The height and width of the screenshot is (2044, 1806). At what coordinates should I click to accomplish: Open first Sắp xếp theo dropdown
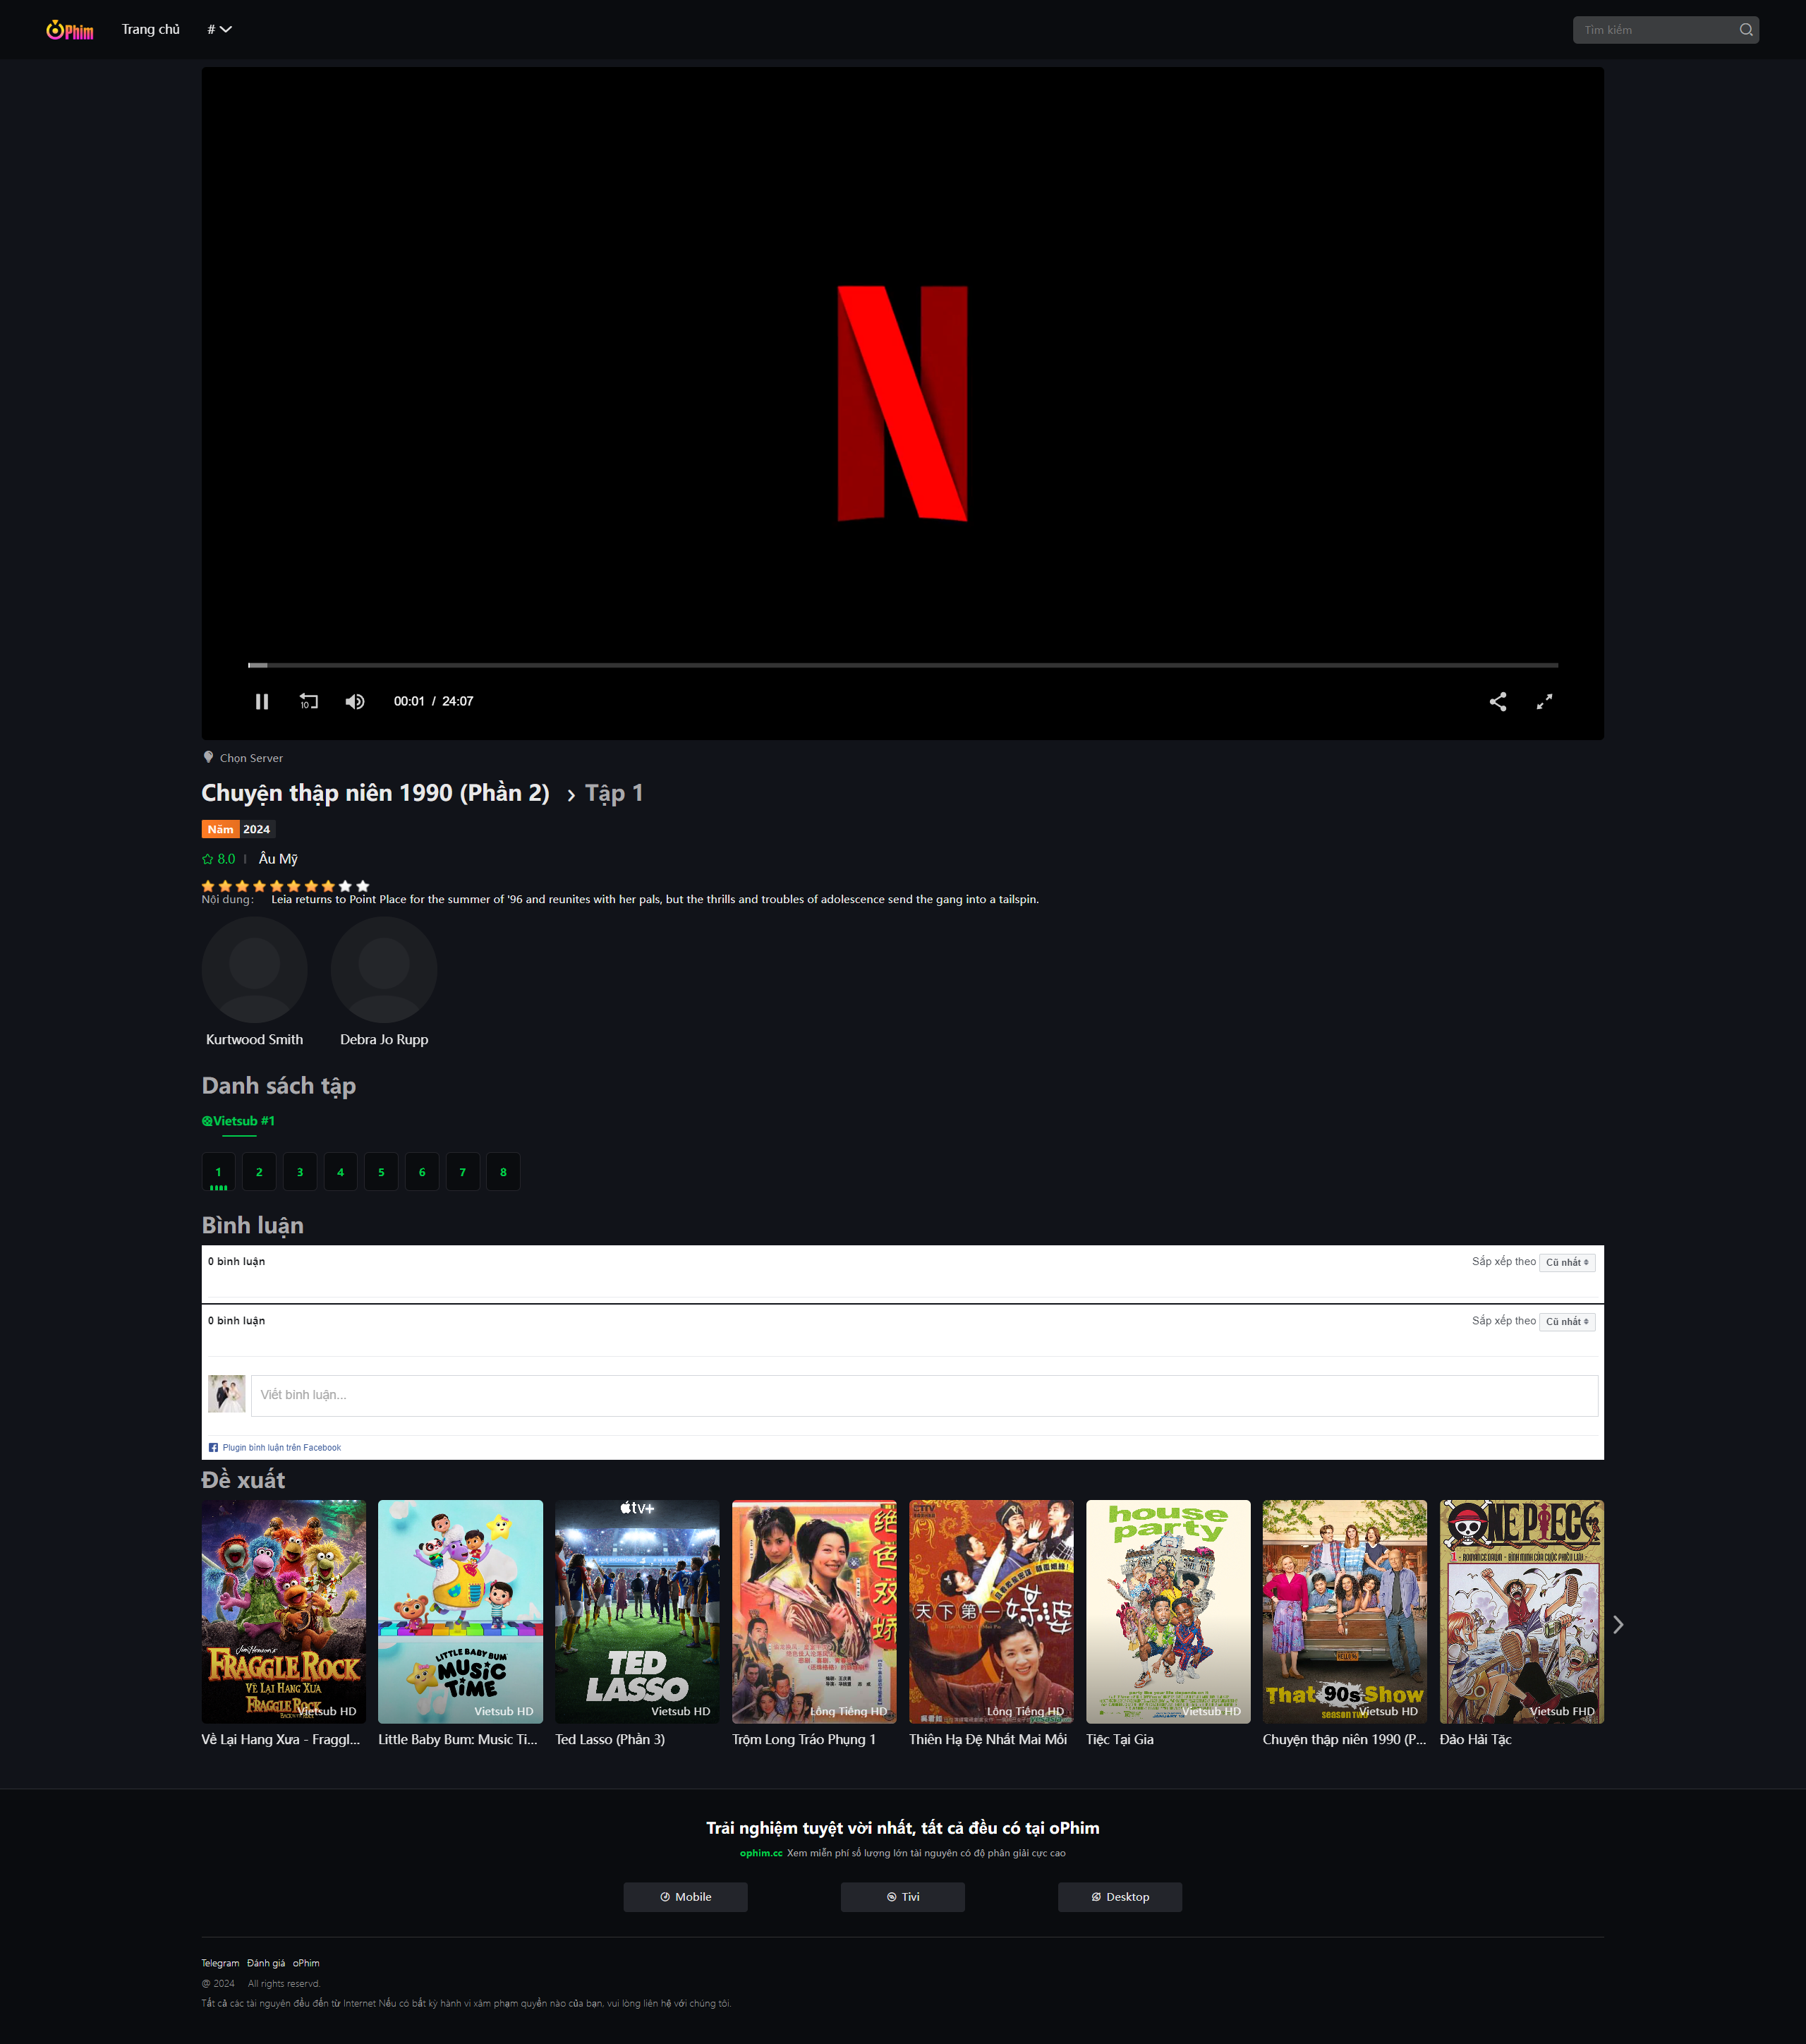point(1566,1262)
